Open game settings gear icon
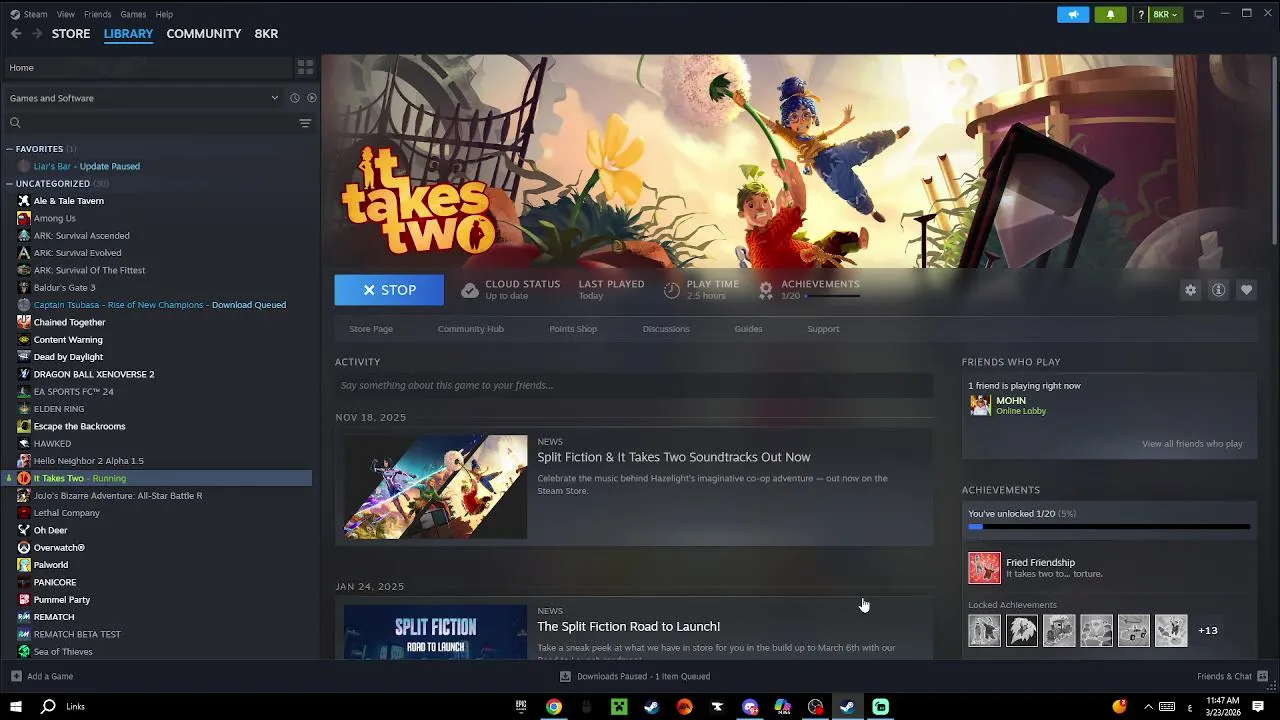This screenshot has width=1280, height=720. click(1190, 290)
